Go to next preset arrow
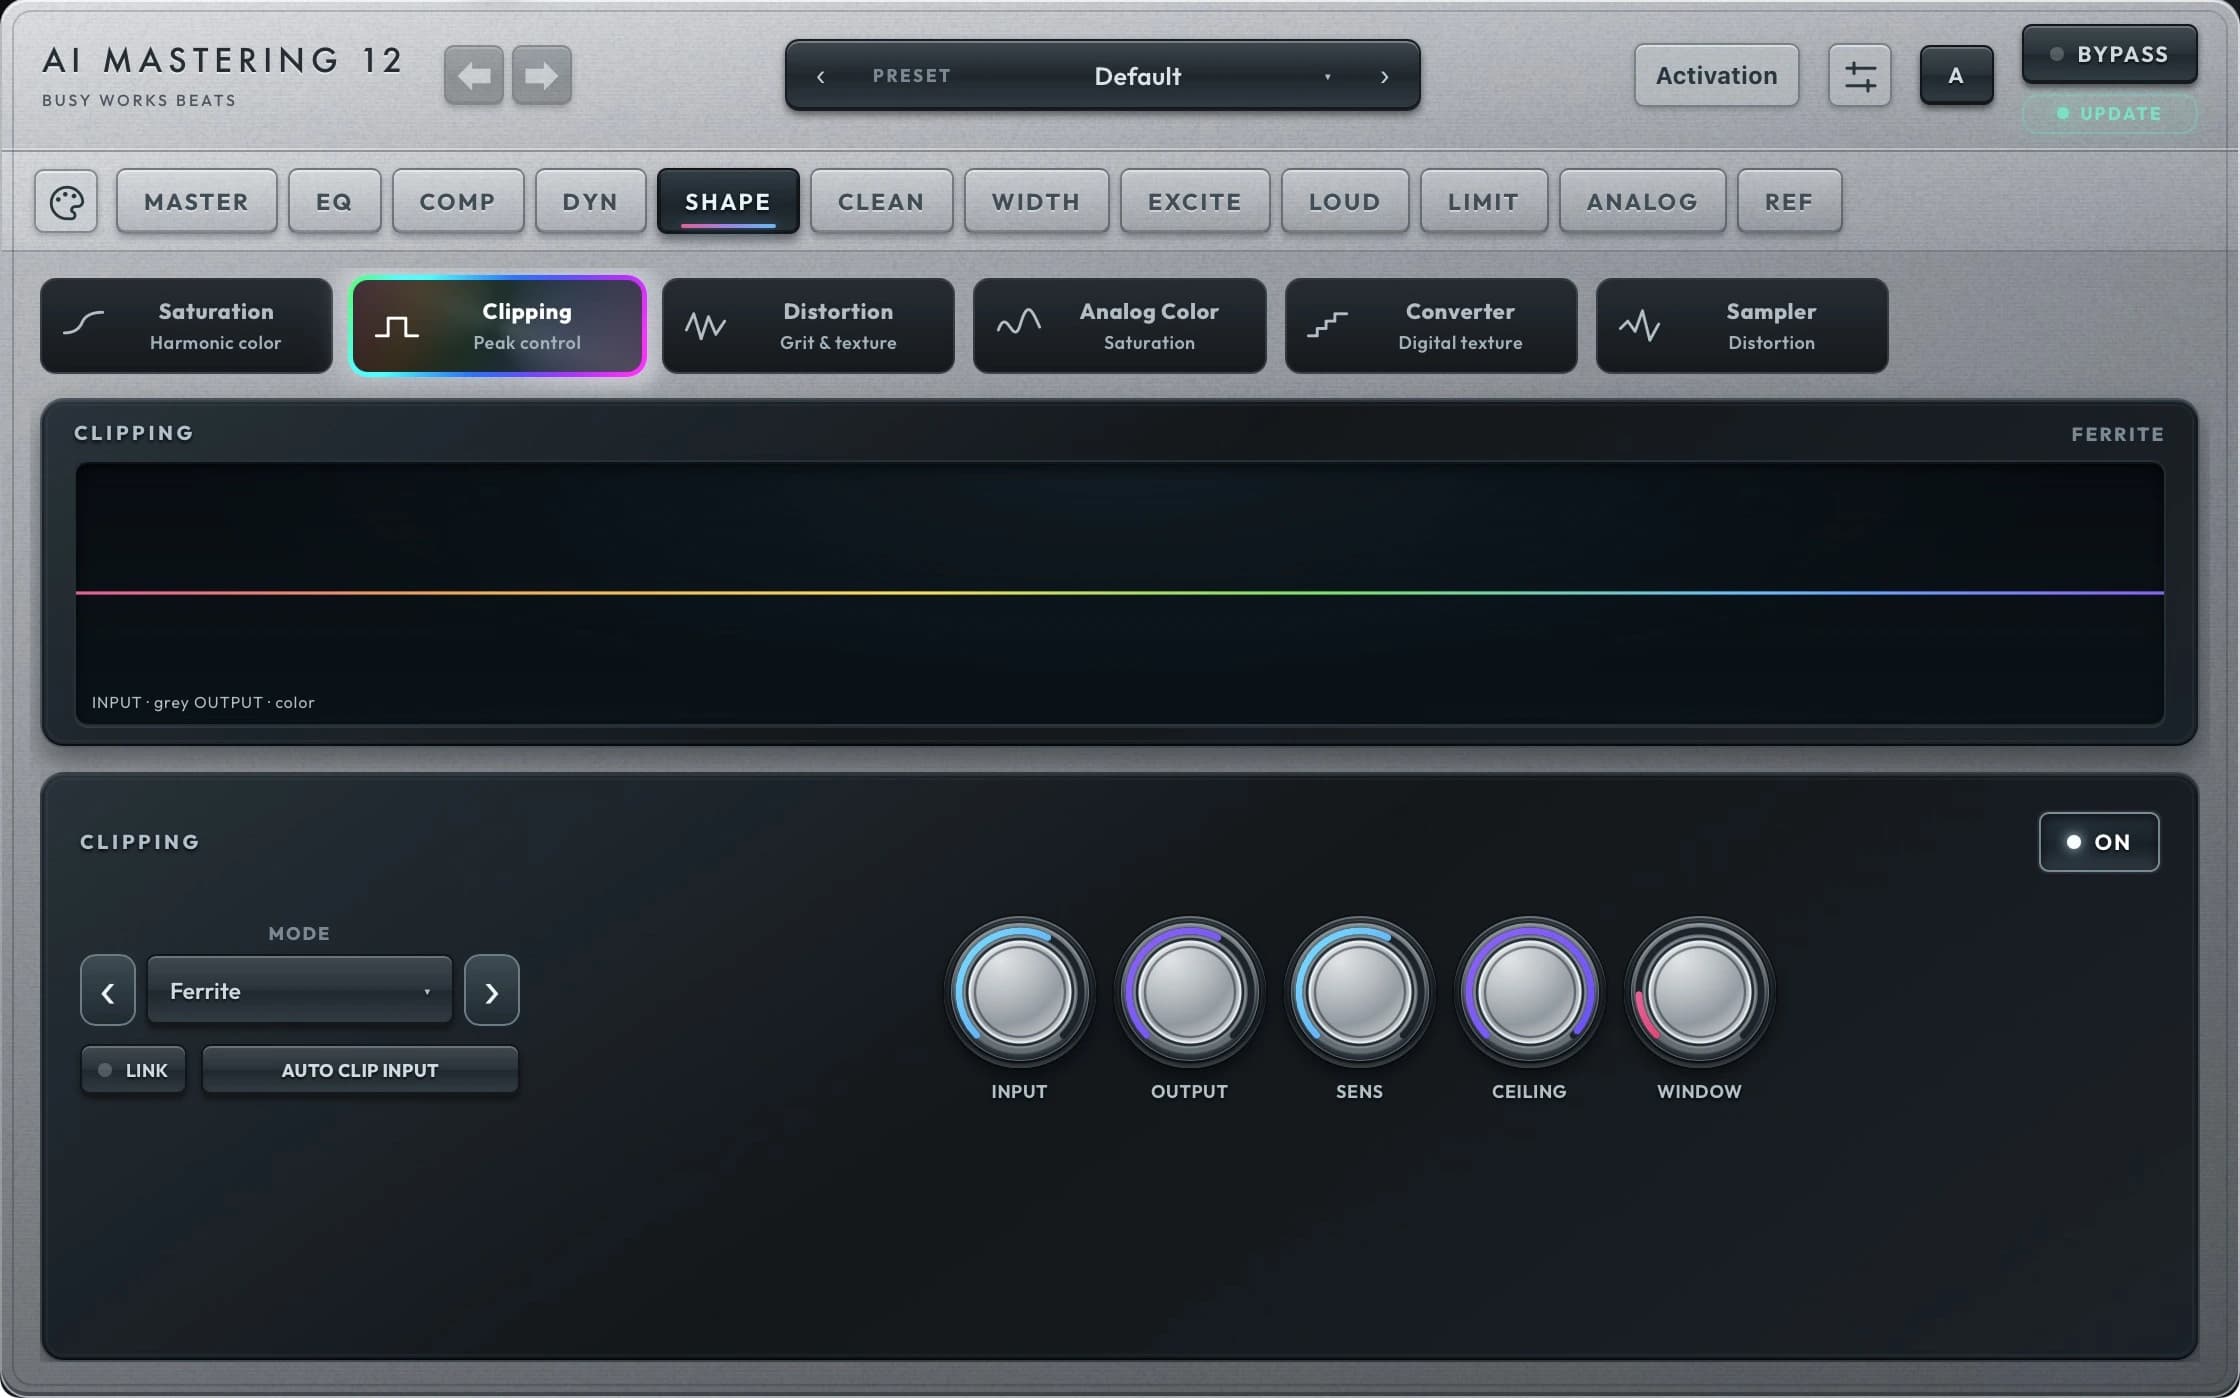Screen dimensions: 2240x1398 (x=1384, y=76)
